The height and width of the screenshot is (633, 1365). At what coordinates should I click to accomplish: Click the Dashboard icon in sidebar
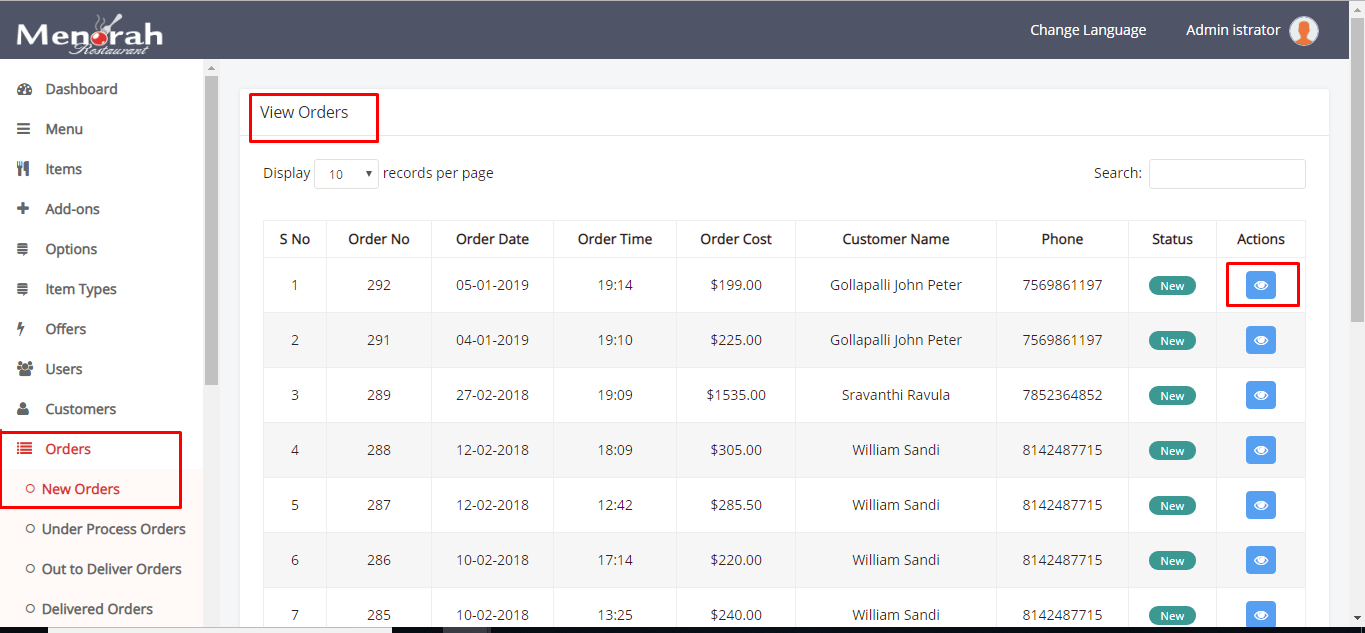point(24,89)
